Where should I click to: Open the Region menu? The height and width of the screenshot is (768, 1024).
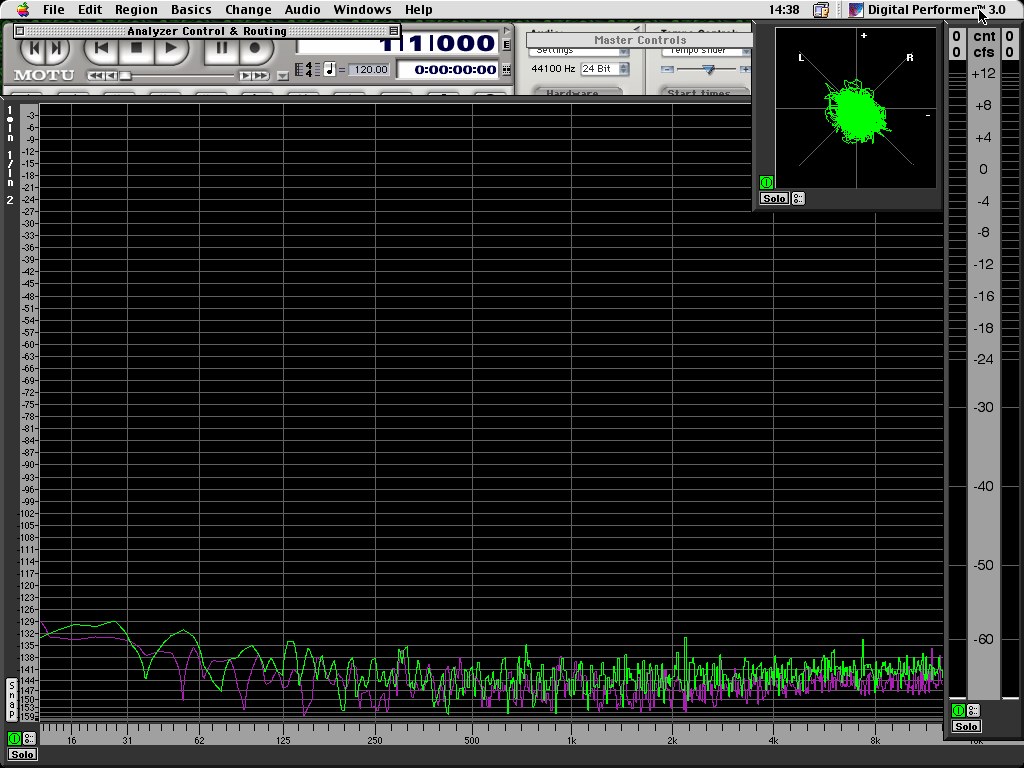coord(136,10)
